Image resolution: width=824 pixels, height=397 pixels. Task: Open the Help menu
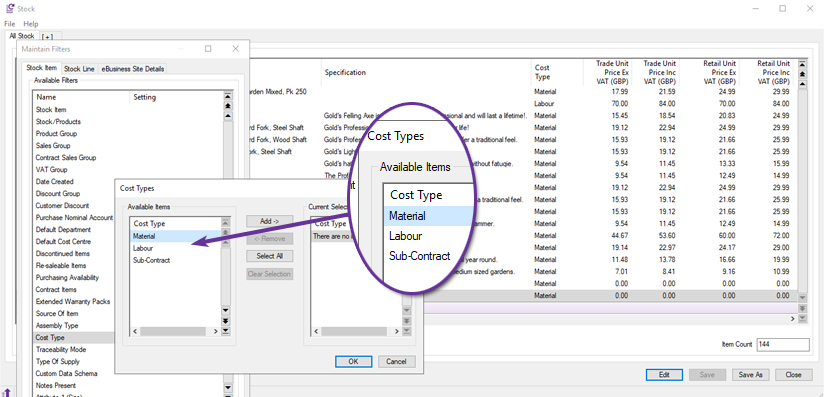[31, 24]
